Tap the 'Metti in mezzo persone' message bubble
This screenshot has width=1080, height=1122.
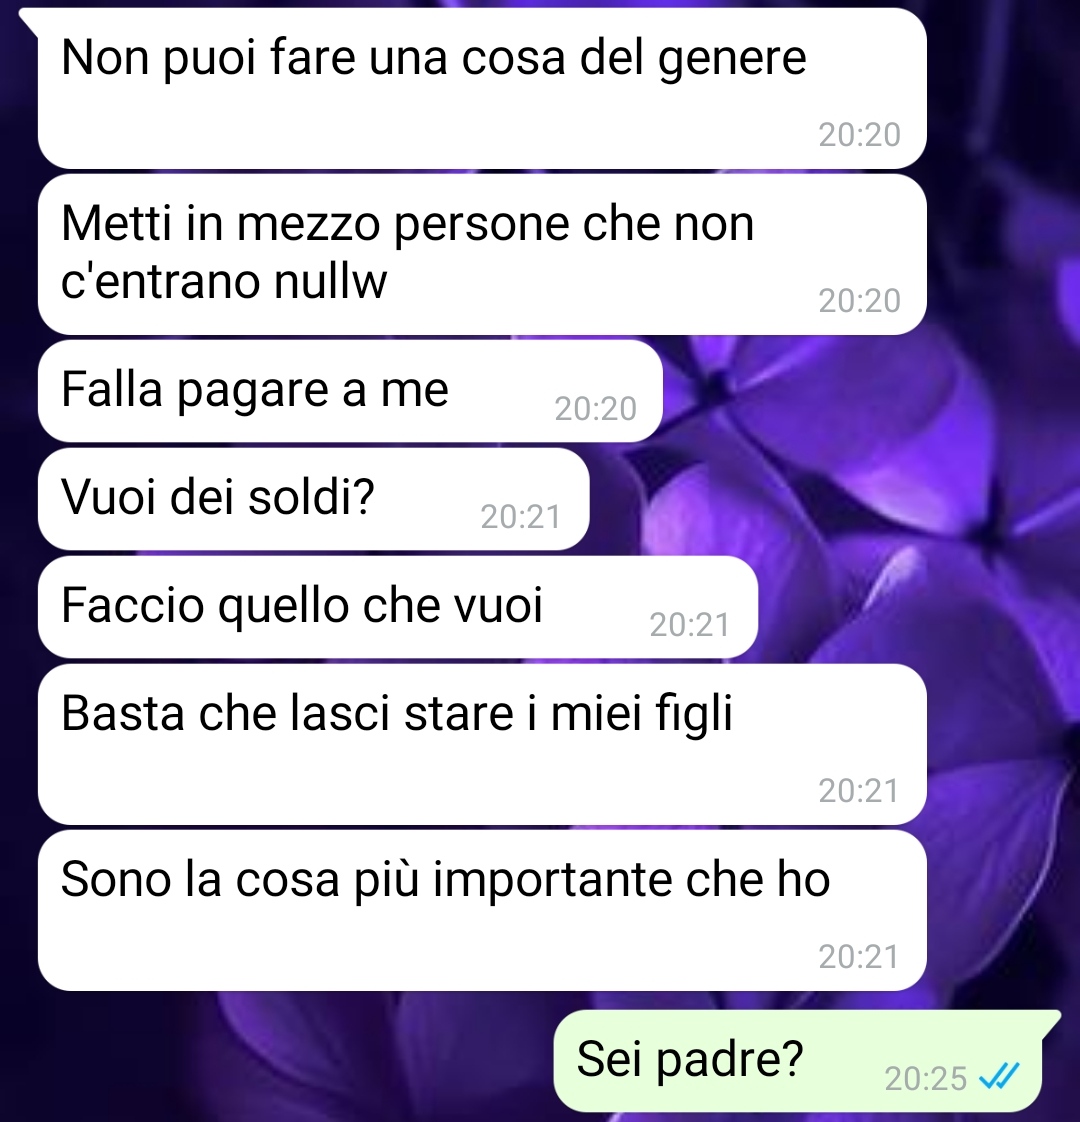pyautogui.click(x=482, y=254)
